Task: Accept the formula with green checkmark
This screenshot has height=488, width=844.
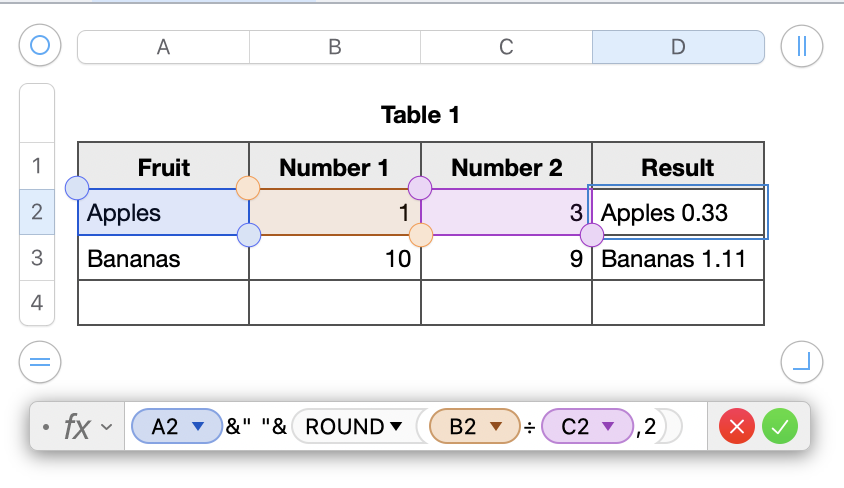Action: [x=780, y=428]
